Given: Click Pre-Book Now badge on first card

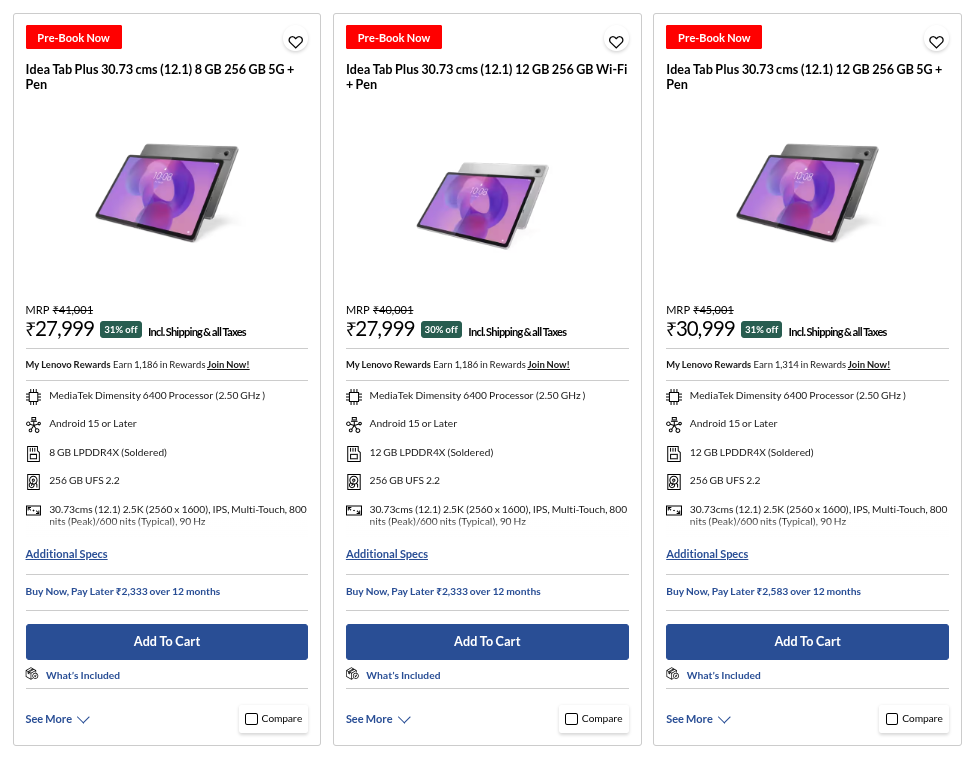Looking at the screenshot, I should 74,38.
